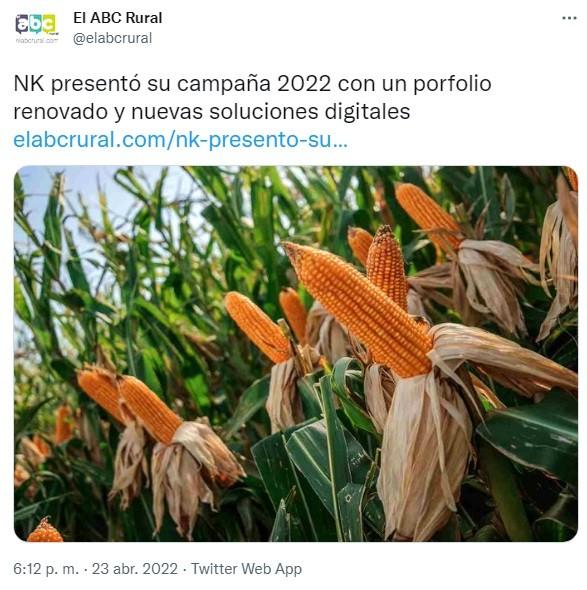The width and height of the screenshot is (587, 590).
Task: Click the elabcrural.com caption under the avatar logo
Action: tap(36, 41)
